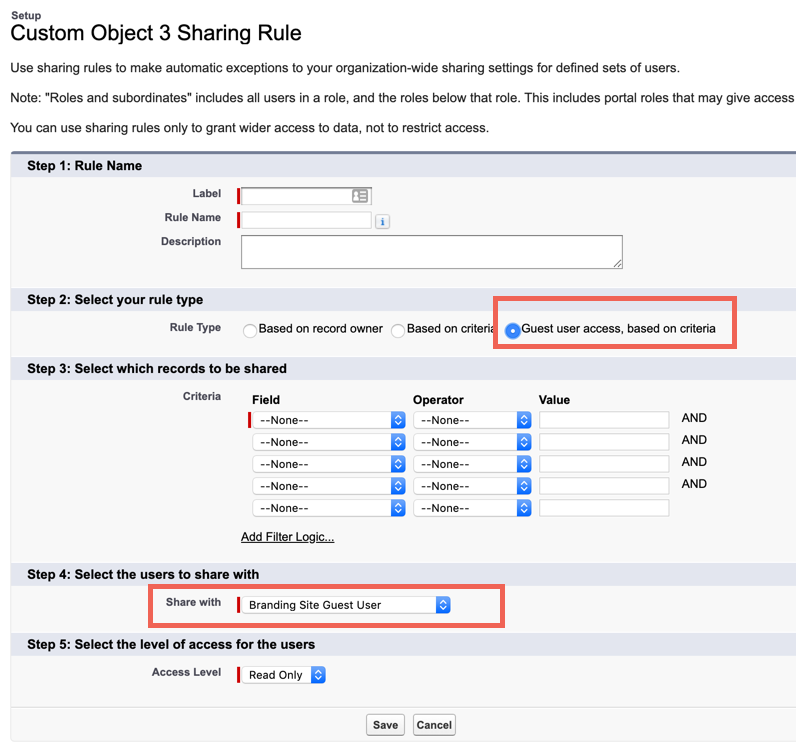This screenshot has height=749, width=796.
Task: Open the Add Filter Logic link
Action: tap(287, 537)
